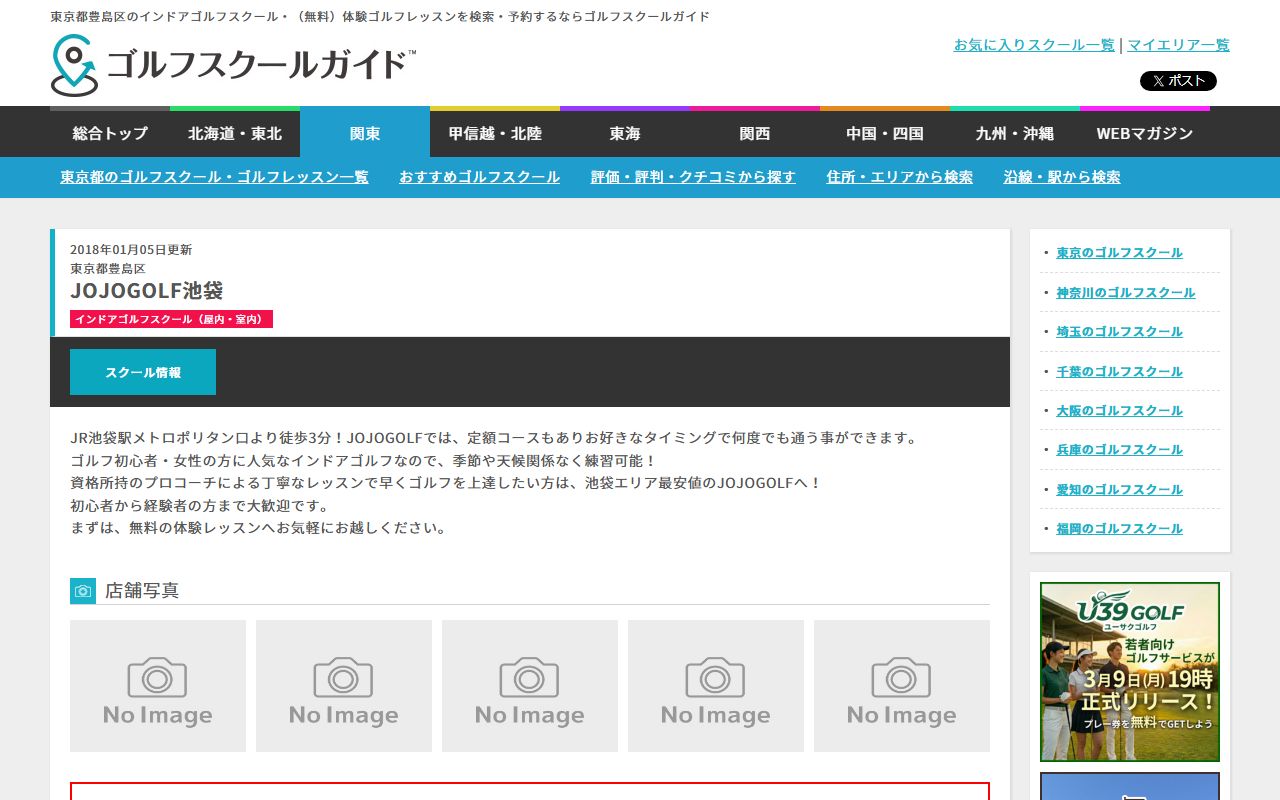Select the 甲信越・北陸 navigation tab
Screen dimensions: 1280x800
click(x=495, y=133)
